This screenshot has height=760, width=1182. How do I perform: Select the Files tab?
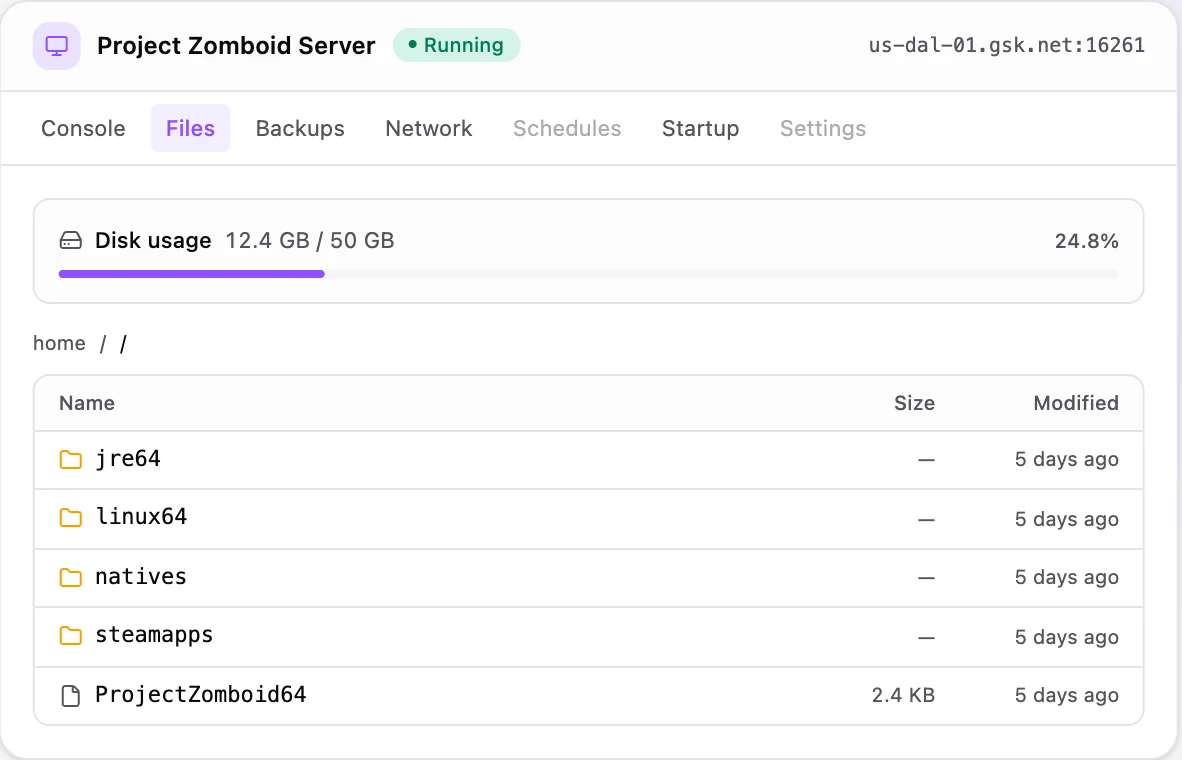point(191,128)
